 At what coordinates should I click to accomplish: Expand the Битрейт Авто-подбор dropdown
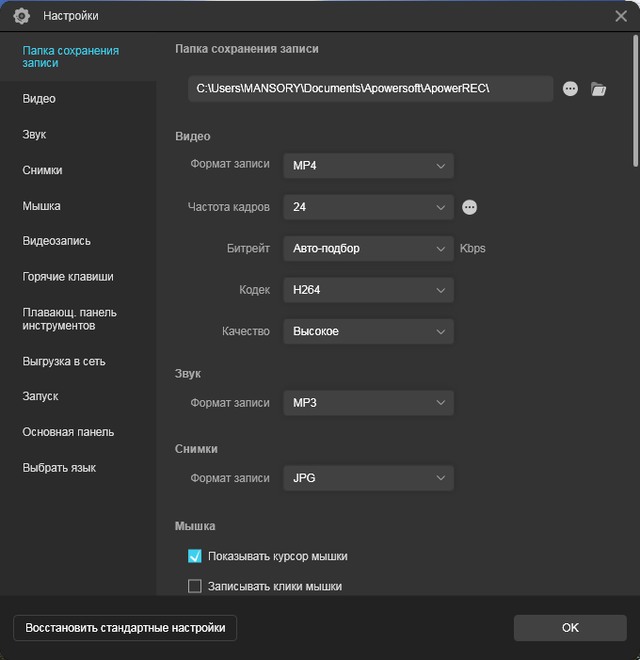tap(368, 248)
